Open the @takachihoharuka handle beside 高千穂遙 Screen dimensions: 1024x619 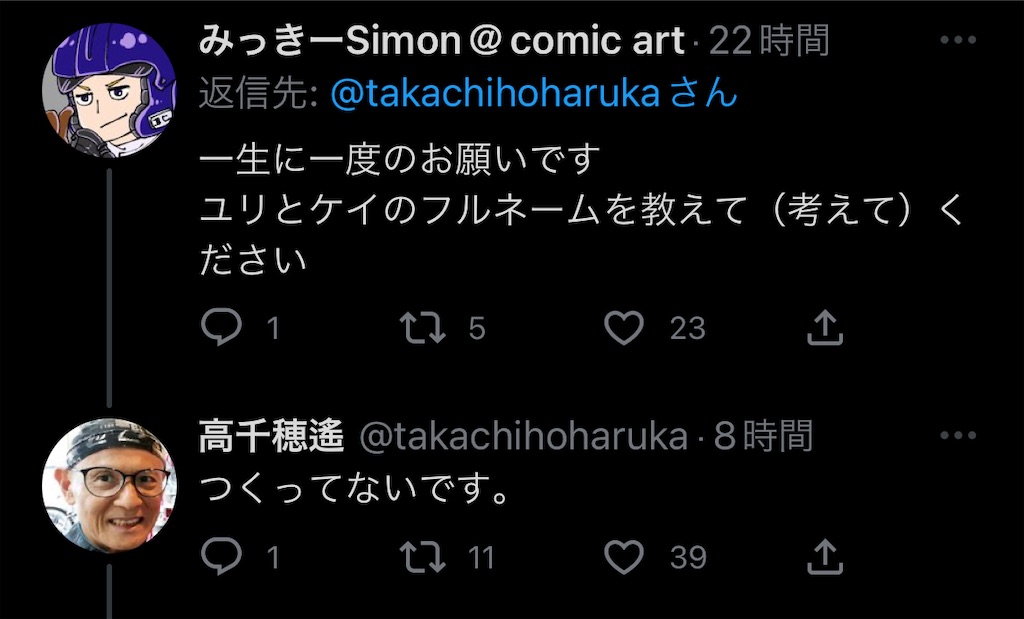click(x=524, y=437)
